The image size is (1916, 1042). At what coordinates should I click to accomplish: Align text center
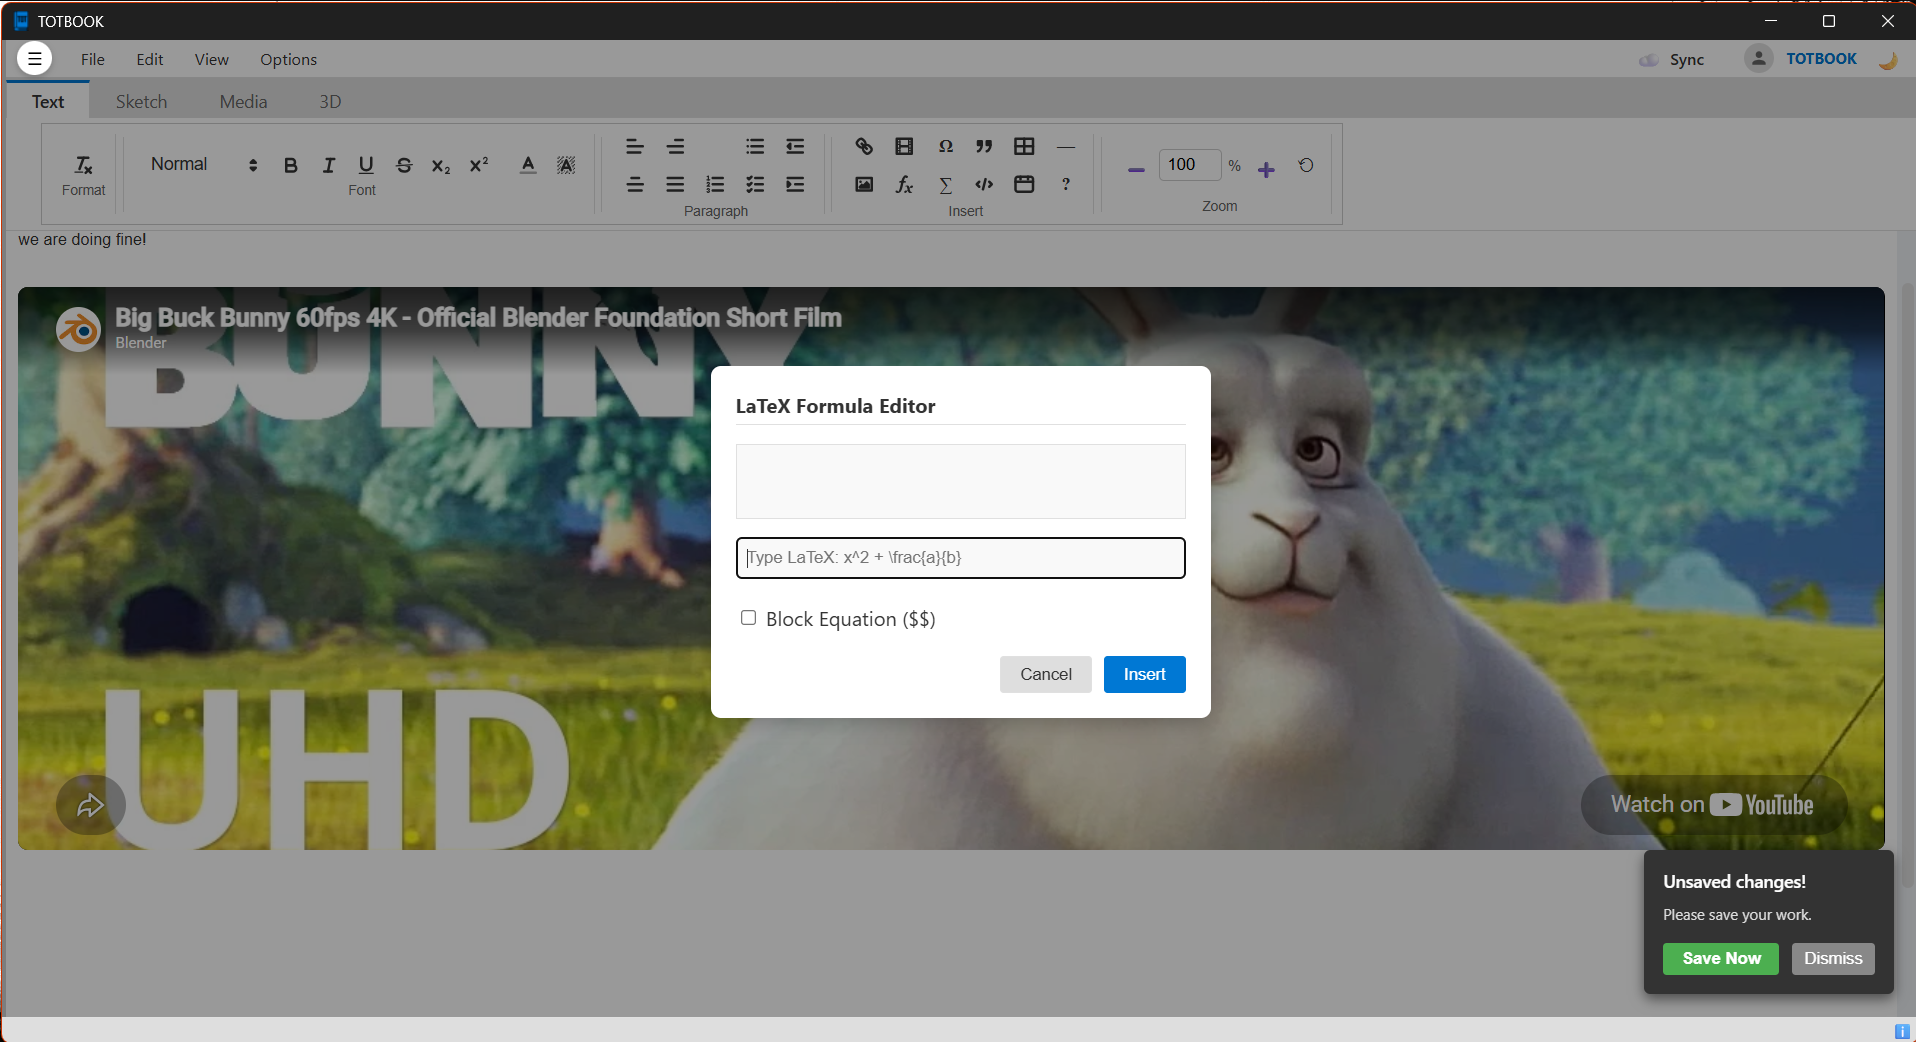(x=635, y=185)
